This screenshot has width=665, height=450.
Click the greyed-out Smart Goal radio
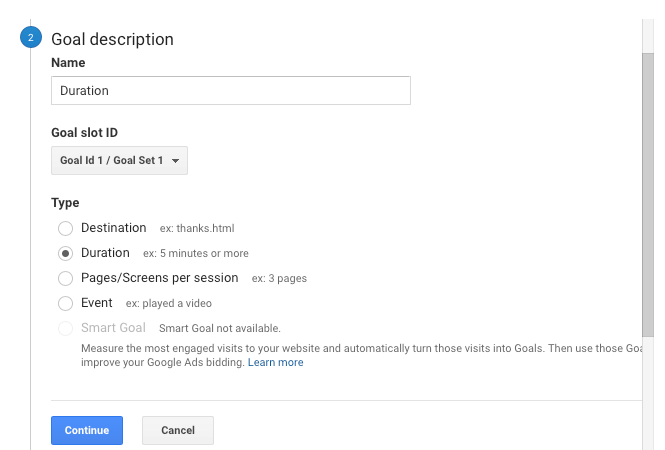65,328
